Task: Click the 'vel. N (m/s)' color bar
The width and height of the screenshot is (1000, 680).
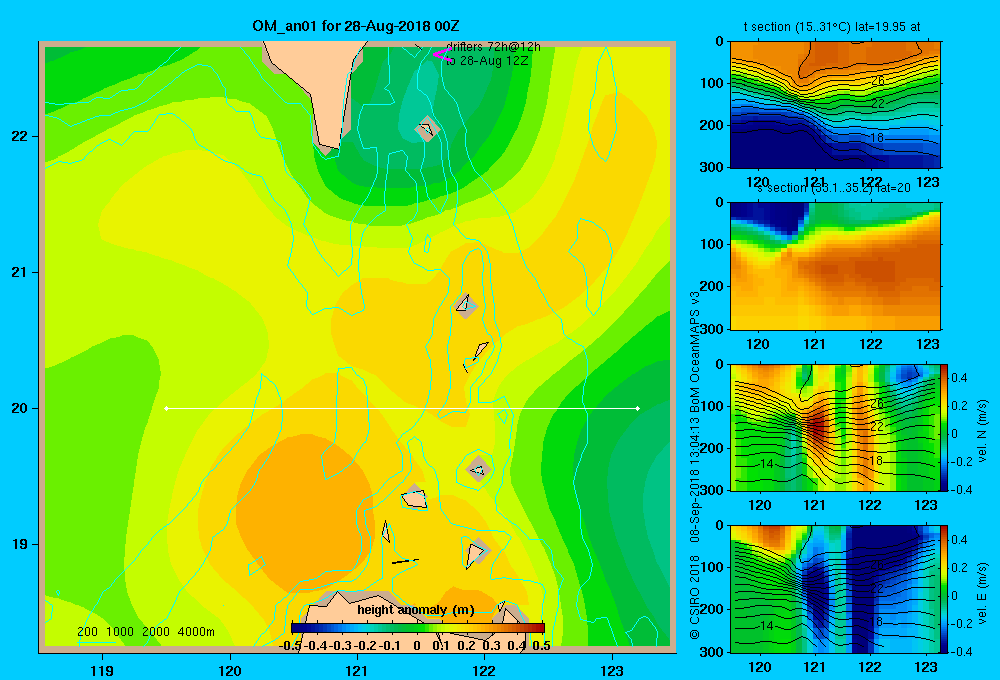Action: [945, 427]
